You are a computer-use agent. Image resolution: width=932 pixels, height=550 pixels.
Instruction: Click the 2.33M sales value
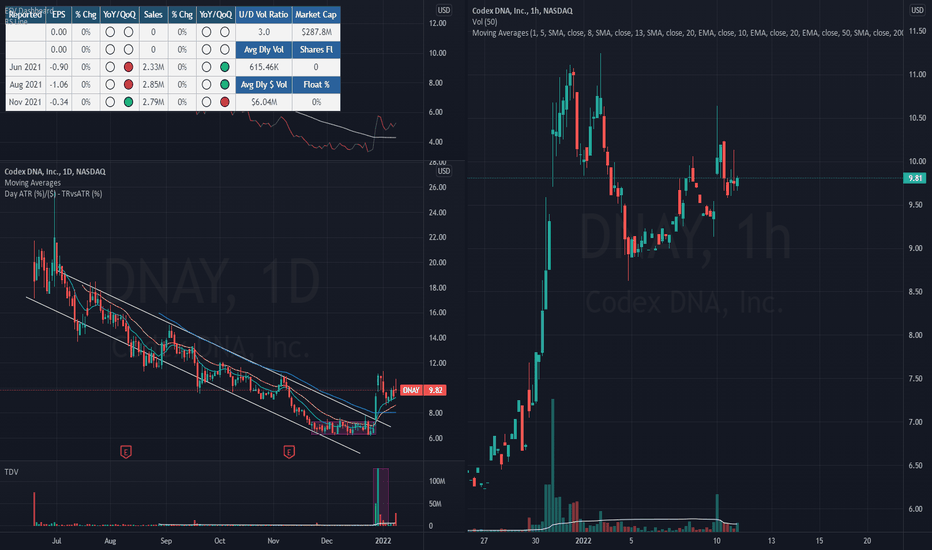153,67
